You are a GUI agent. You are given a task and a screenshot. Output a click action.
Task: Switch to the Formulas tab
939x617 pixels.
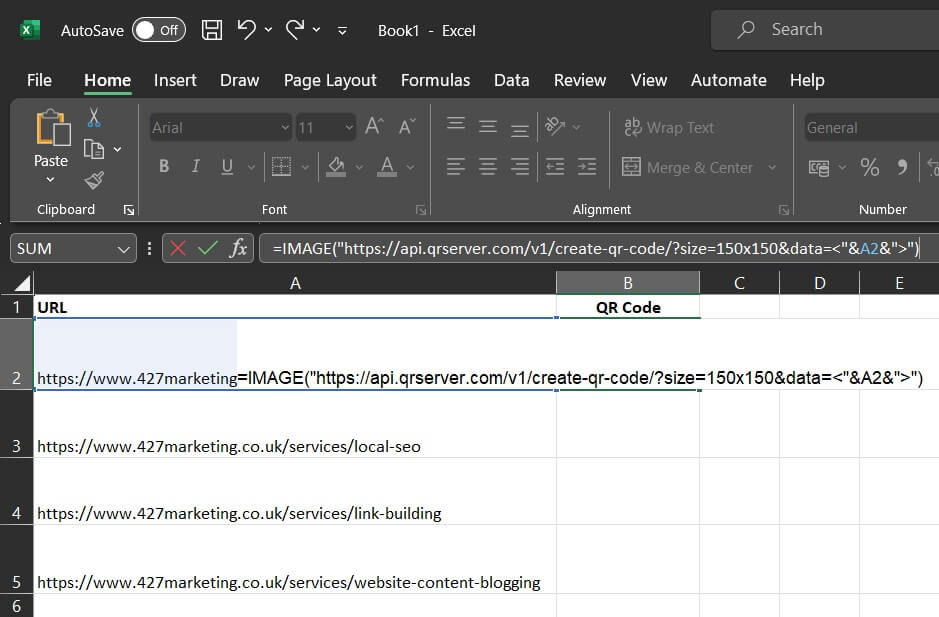[435, 80]
